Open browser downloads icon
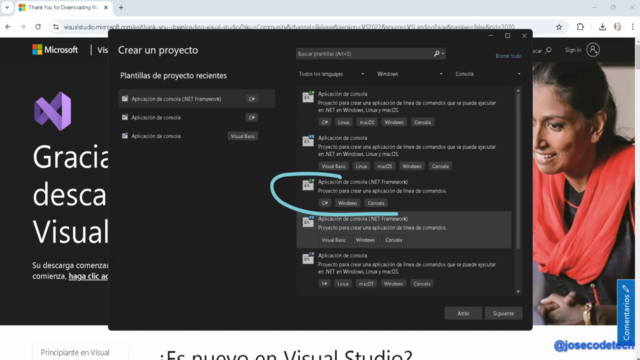The width and height of the screenshot is (640, 360). click(x=602, y=27)
